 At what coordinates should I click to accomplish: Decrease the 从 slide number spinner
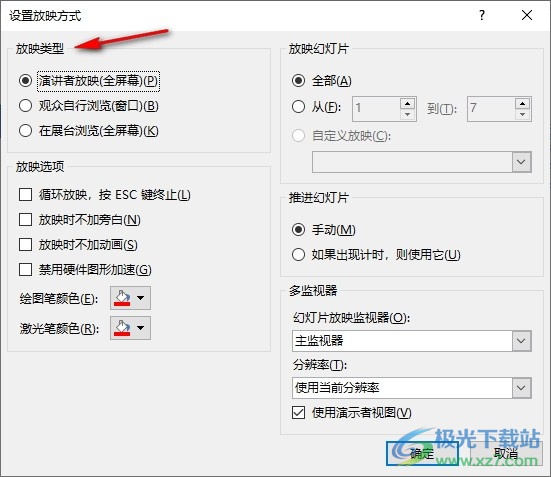[407, 115]
